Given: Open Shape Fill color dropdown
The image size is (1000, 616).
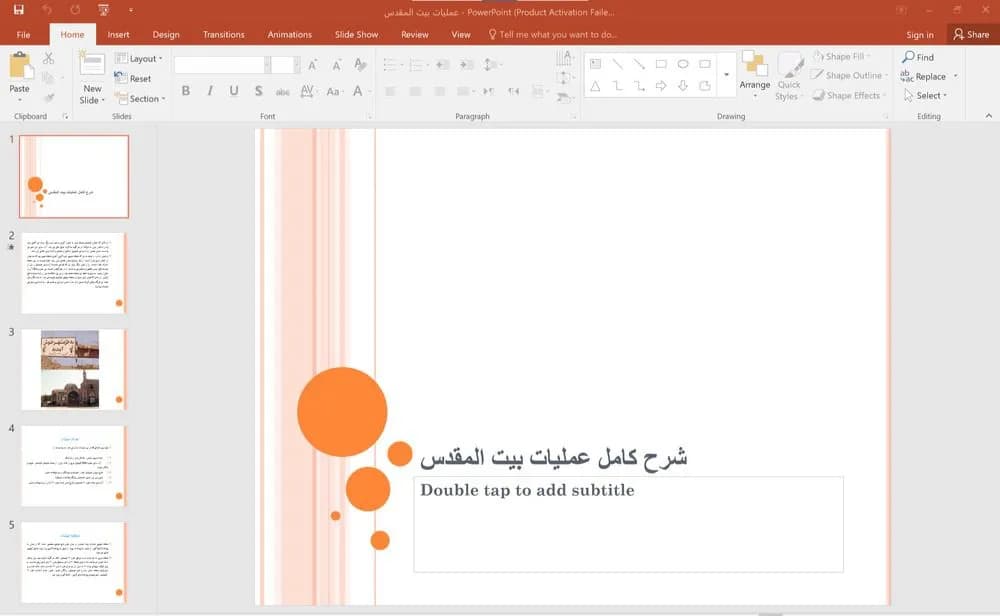Looking at the screenshot, I should coord(842,57).
